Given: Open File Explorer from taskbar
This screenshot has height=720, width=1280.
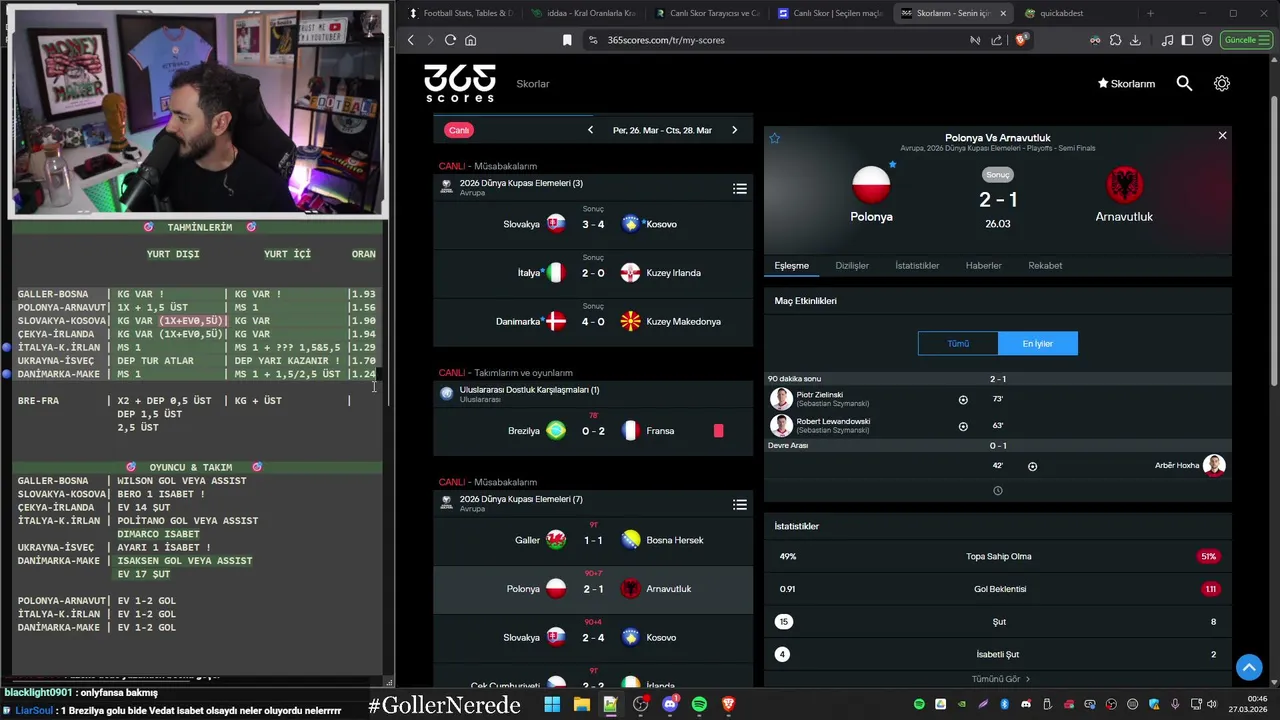Looking at the screenshot, I should (581, 704).
